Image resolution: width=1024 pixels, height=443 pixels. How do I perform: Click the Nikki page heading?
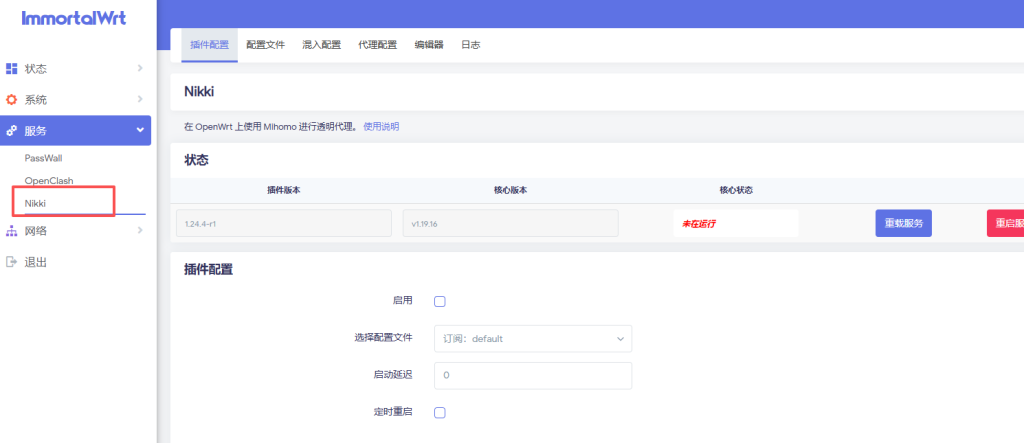(x=199, y=92)
